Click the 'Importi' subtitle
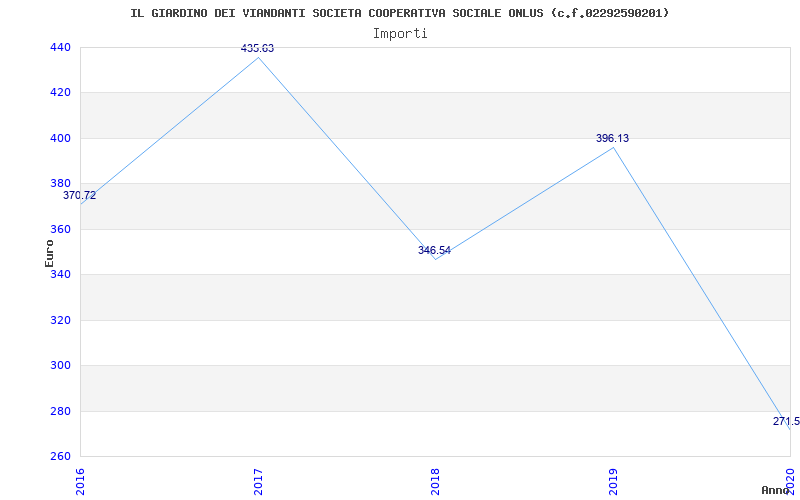The image size is (800, 500). (400, 34)
